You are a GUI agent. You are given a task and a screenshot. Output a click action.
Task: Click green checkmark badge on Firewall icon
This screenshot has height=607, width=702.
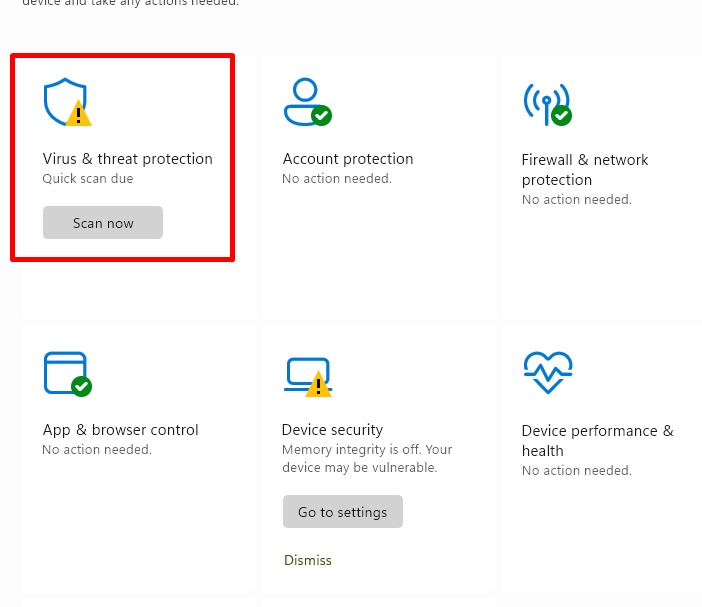point(562,116)
